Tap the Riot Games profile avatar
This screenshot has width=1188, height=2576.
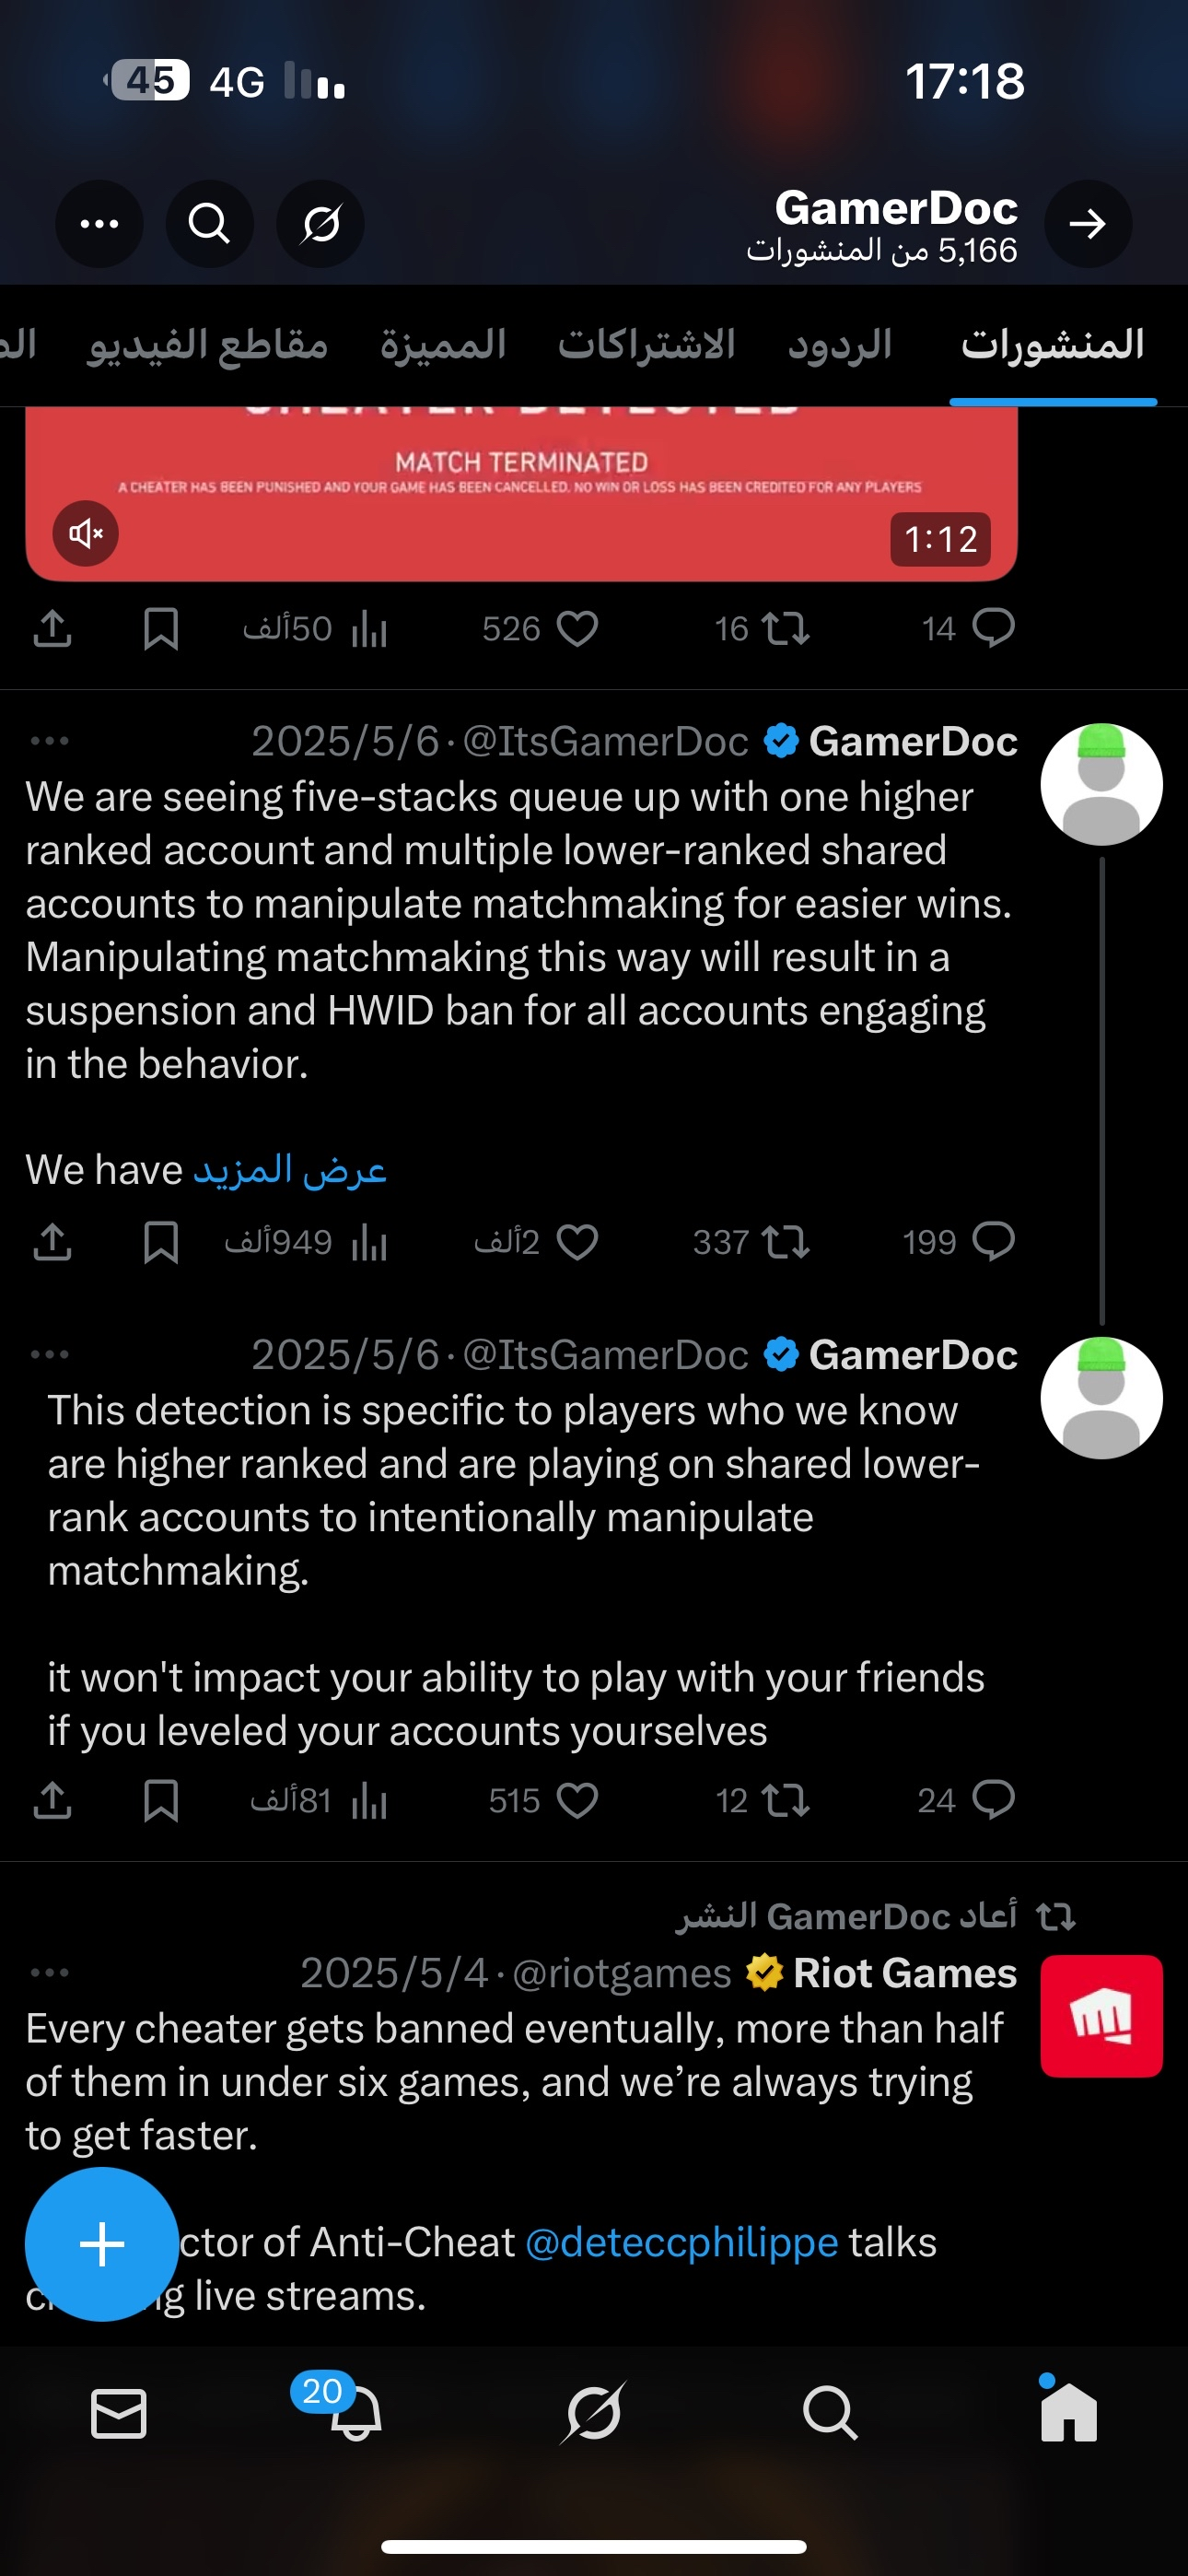click(1101, 2016)
